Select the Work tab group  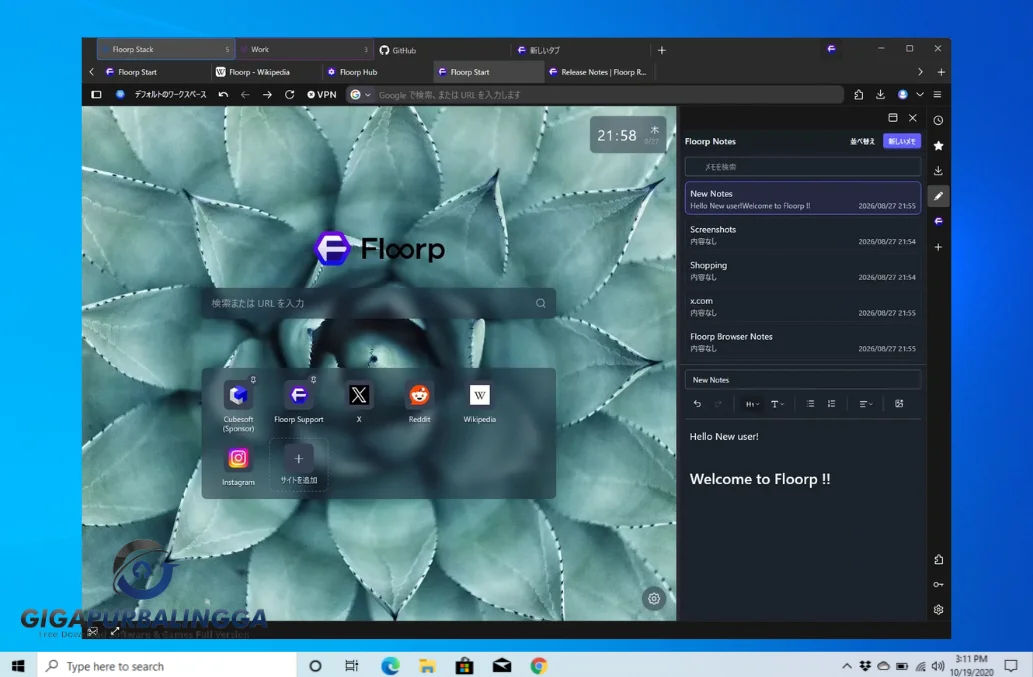tap(304, 49)
